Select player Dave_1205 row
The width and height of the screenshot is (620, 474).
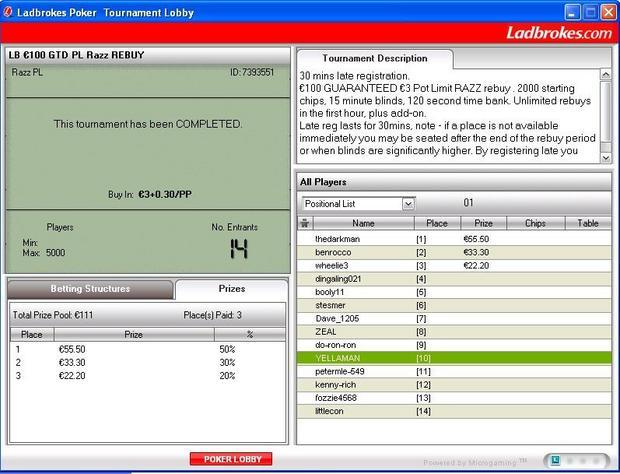(x=454, y=319)
